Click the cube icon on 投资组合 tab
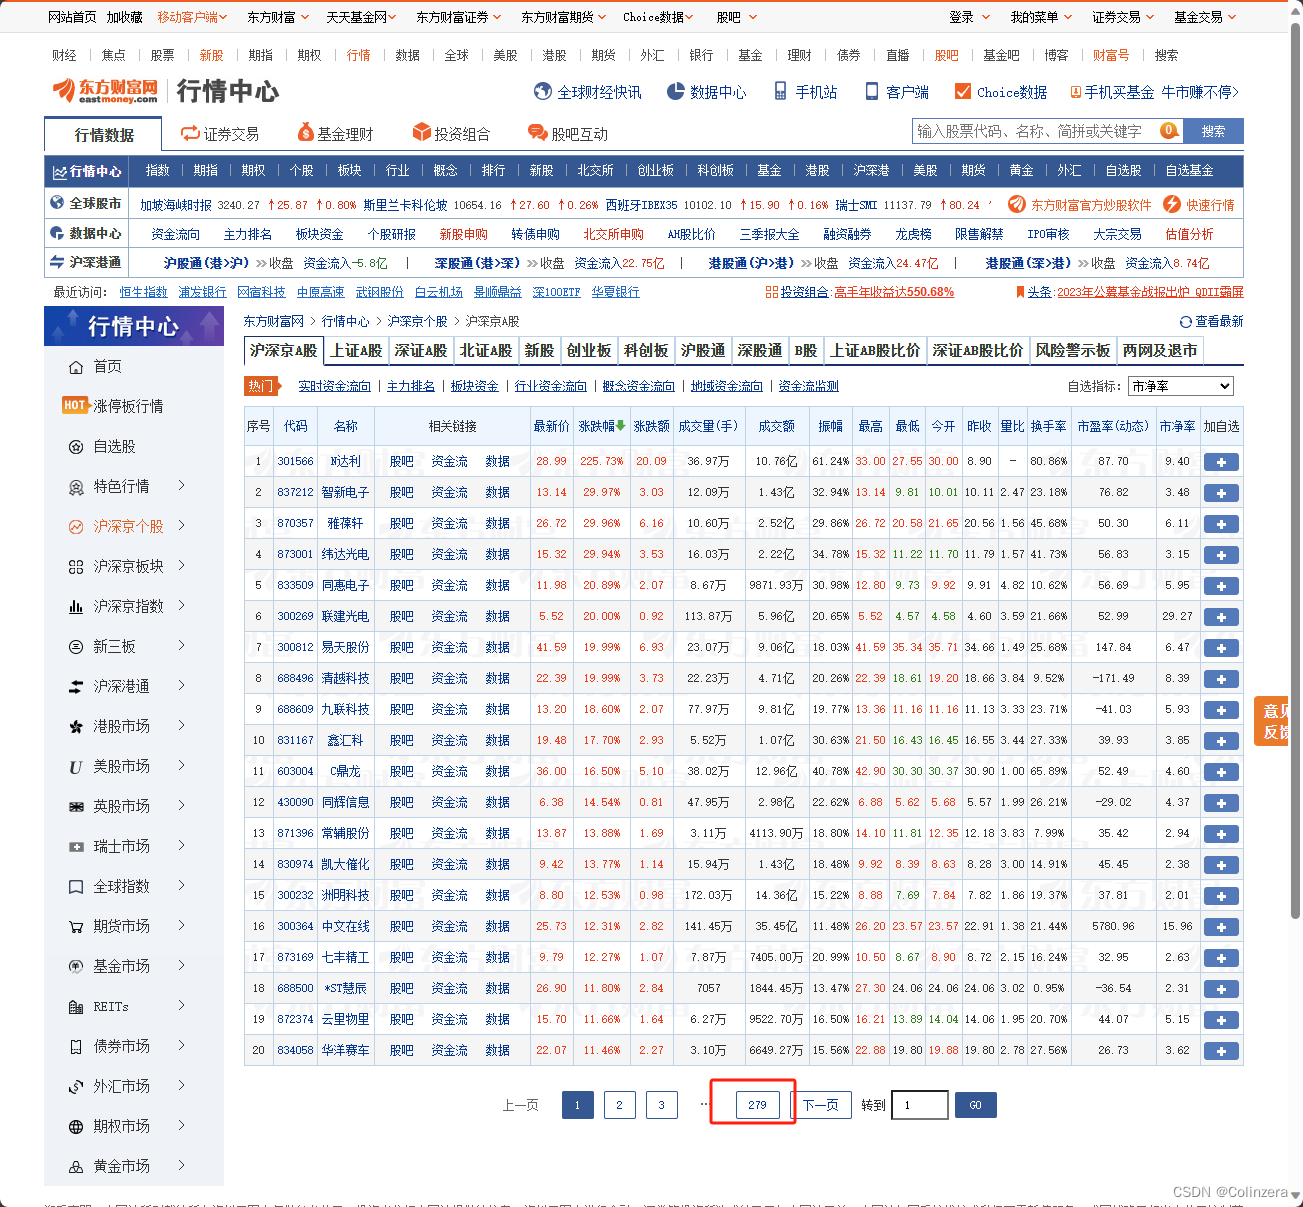1303x1207 pixels. click(x=422, y=133)
